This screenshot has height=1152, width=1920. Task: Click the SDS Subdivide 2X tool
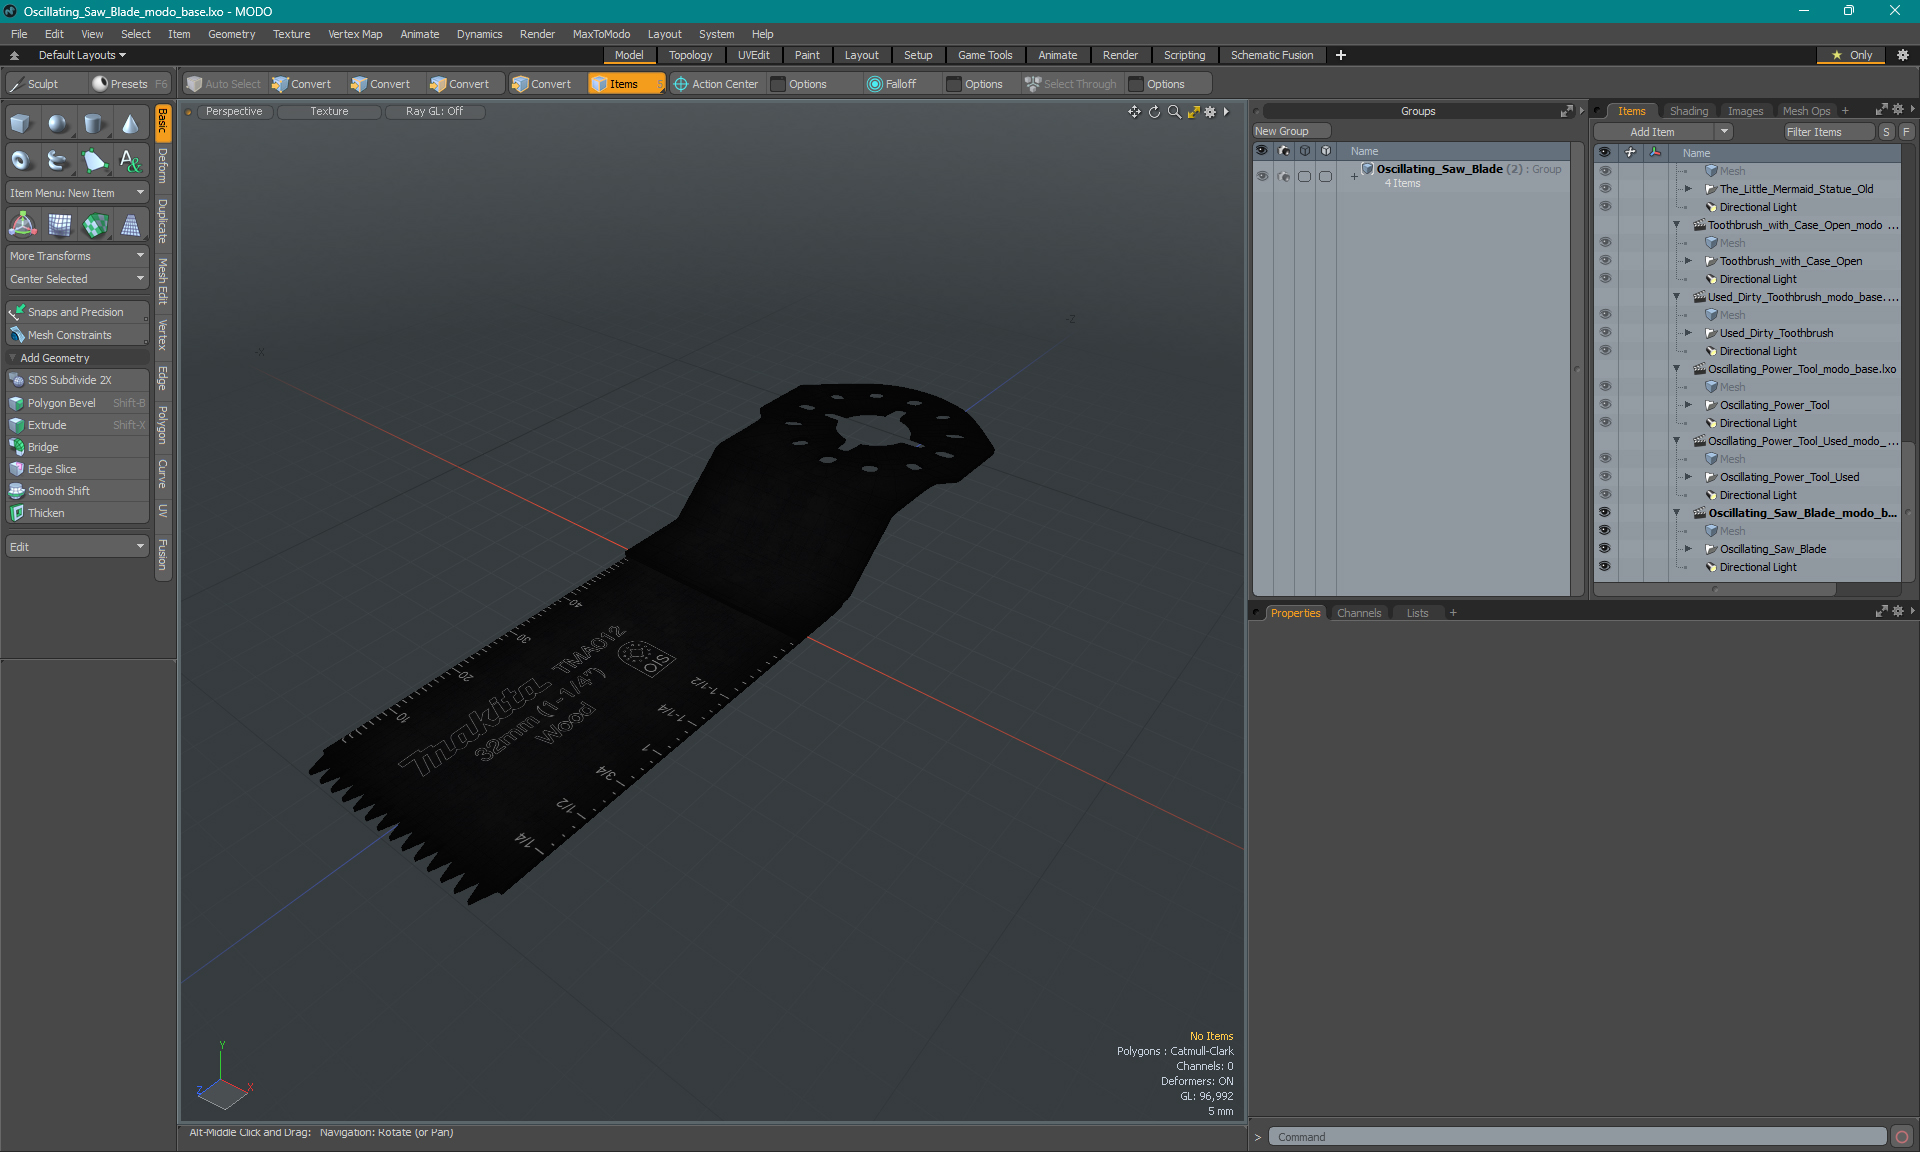click(x=78, y=380)
